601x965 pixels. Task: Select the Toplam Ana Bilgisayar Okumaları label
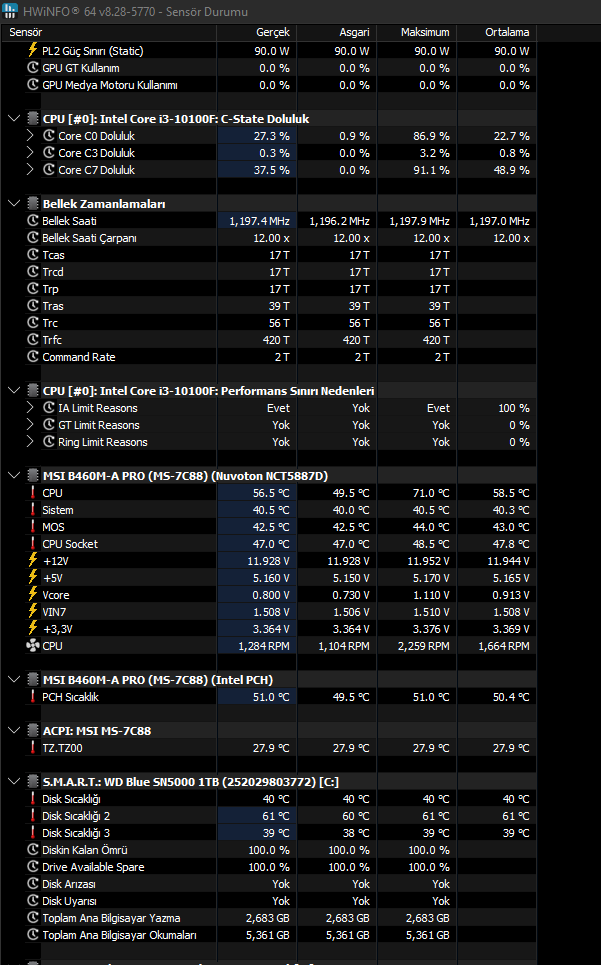pyautogui.click(x=119, y=934)
